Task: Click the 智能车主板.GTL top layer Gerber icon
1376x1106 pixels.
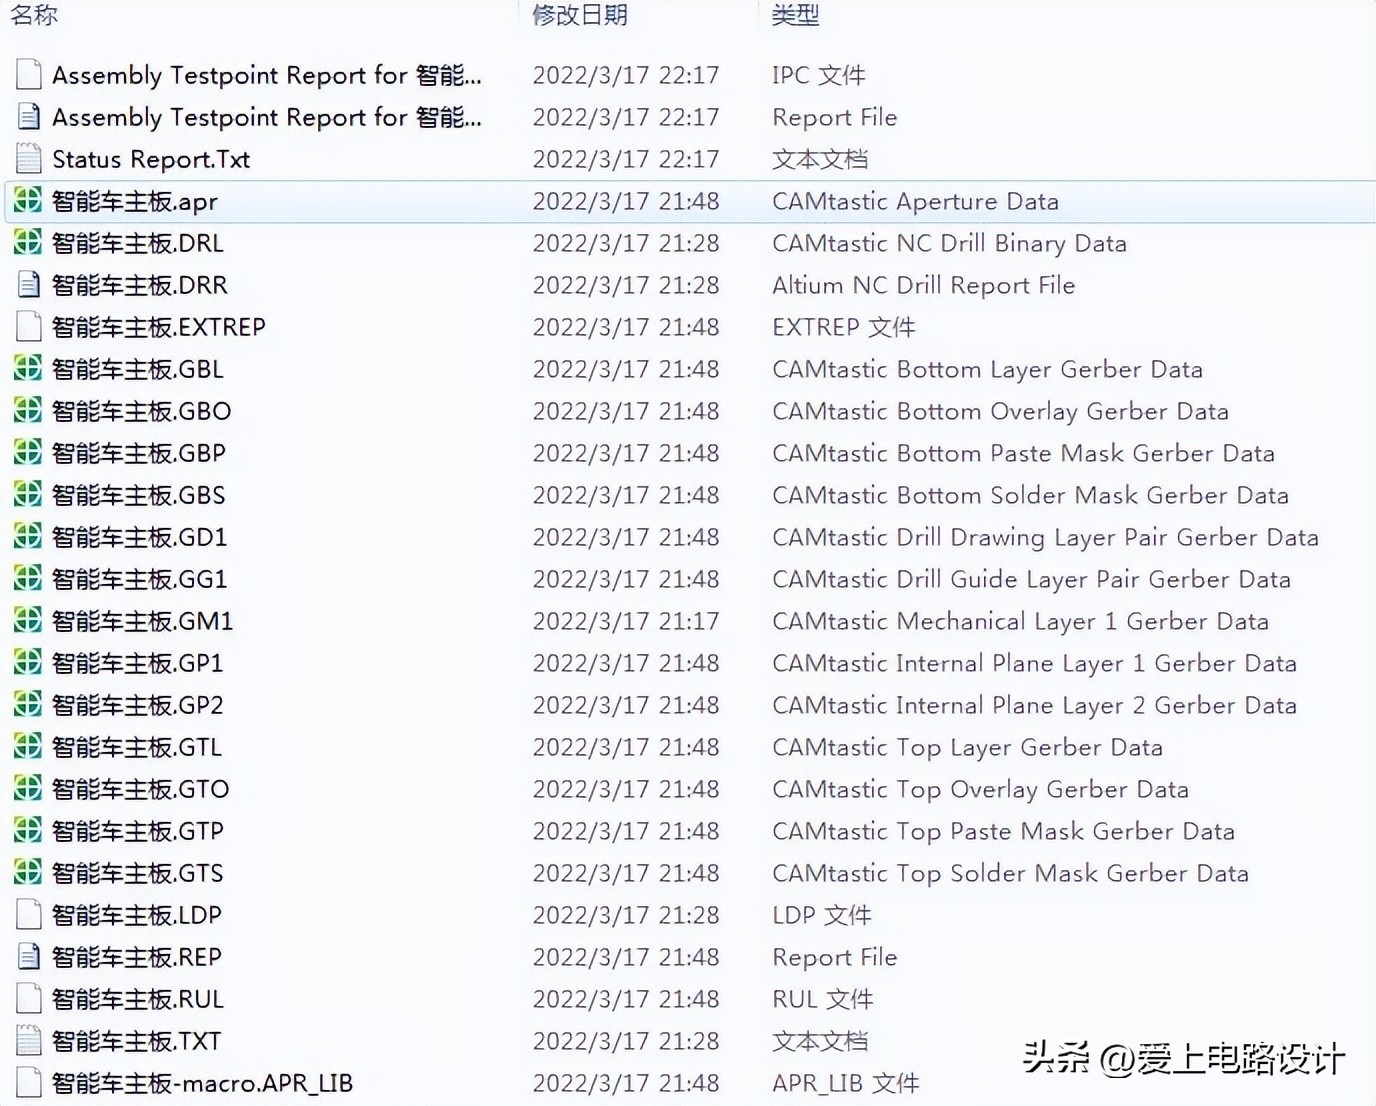Action: (28, 747)
